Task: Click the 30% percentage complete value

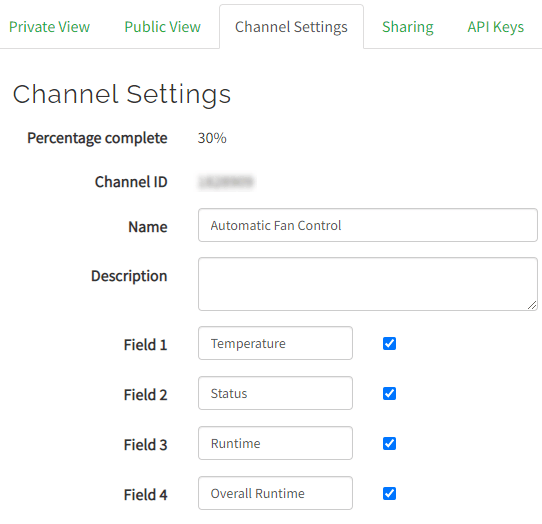Action: [212, 138]
